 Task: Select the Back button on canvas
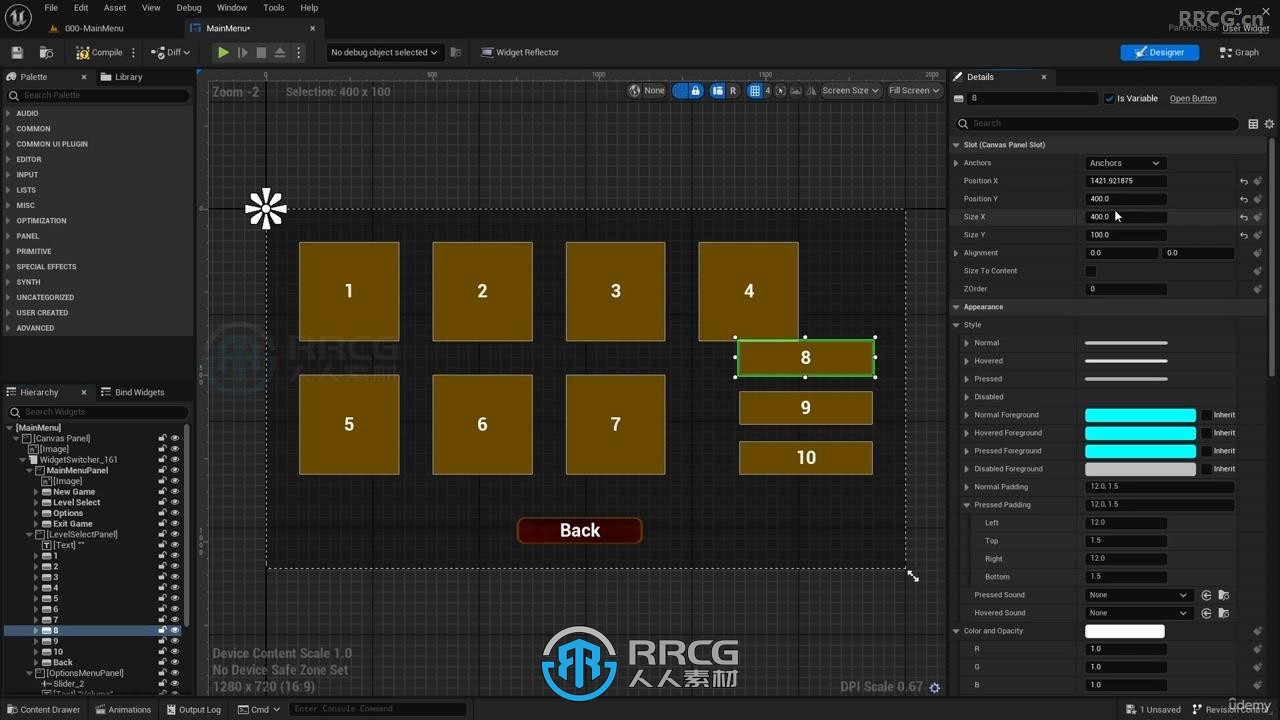[x=579, y=530]
